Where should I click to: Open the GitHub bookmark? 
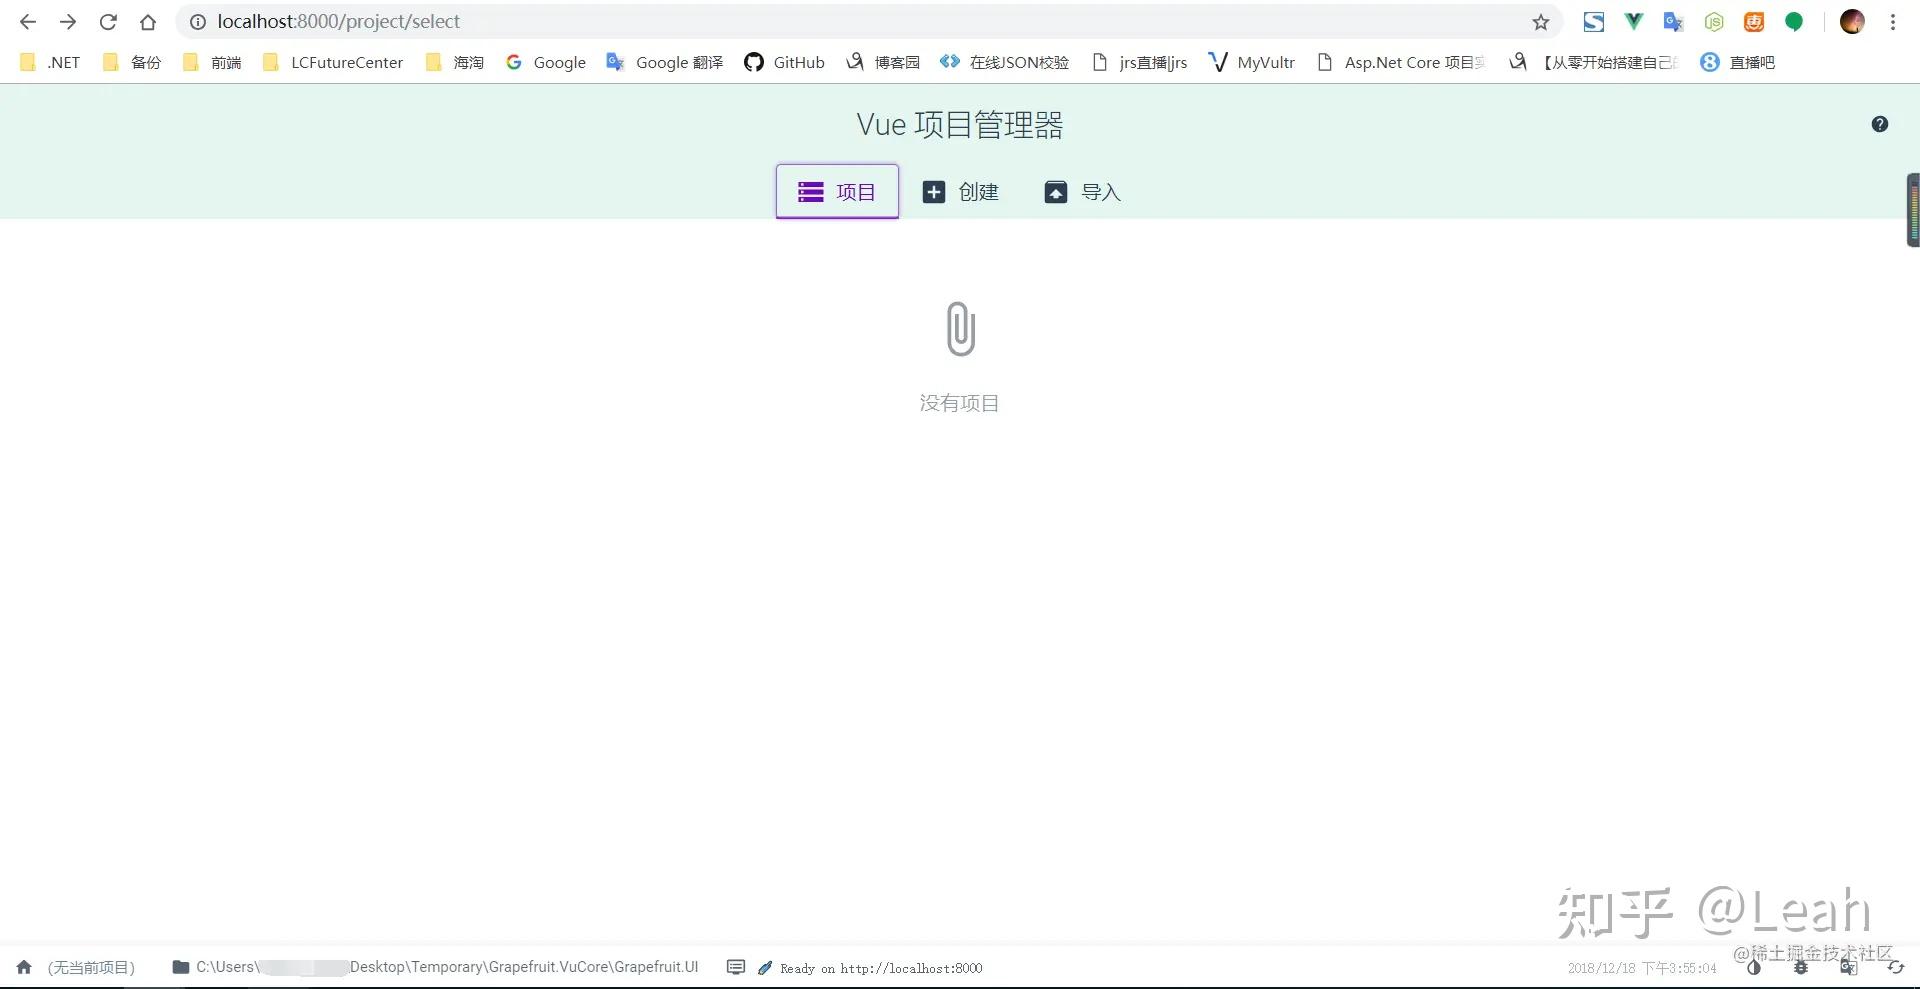pyautogui.click(x=783, y=62)
